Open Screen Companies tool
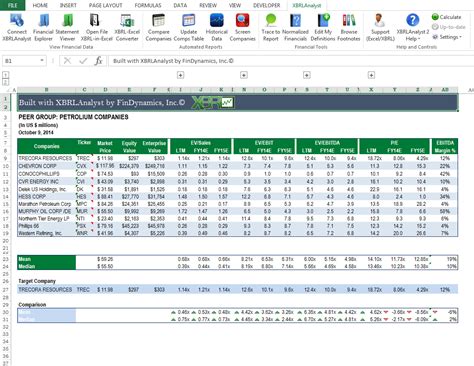 [242, 27]
